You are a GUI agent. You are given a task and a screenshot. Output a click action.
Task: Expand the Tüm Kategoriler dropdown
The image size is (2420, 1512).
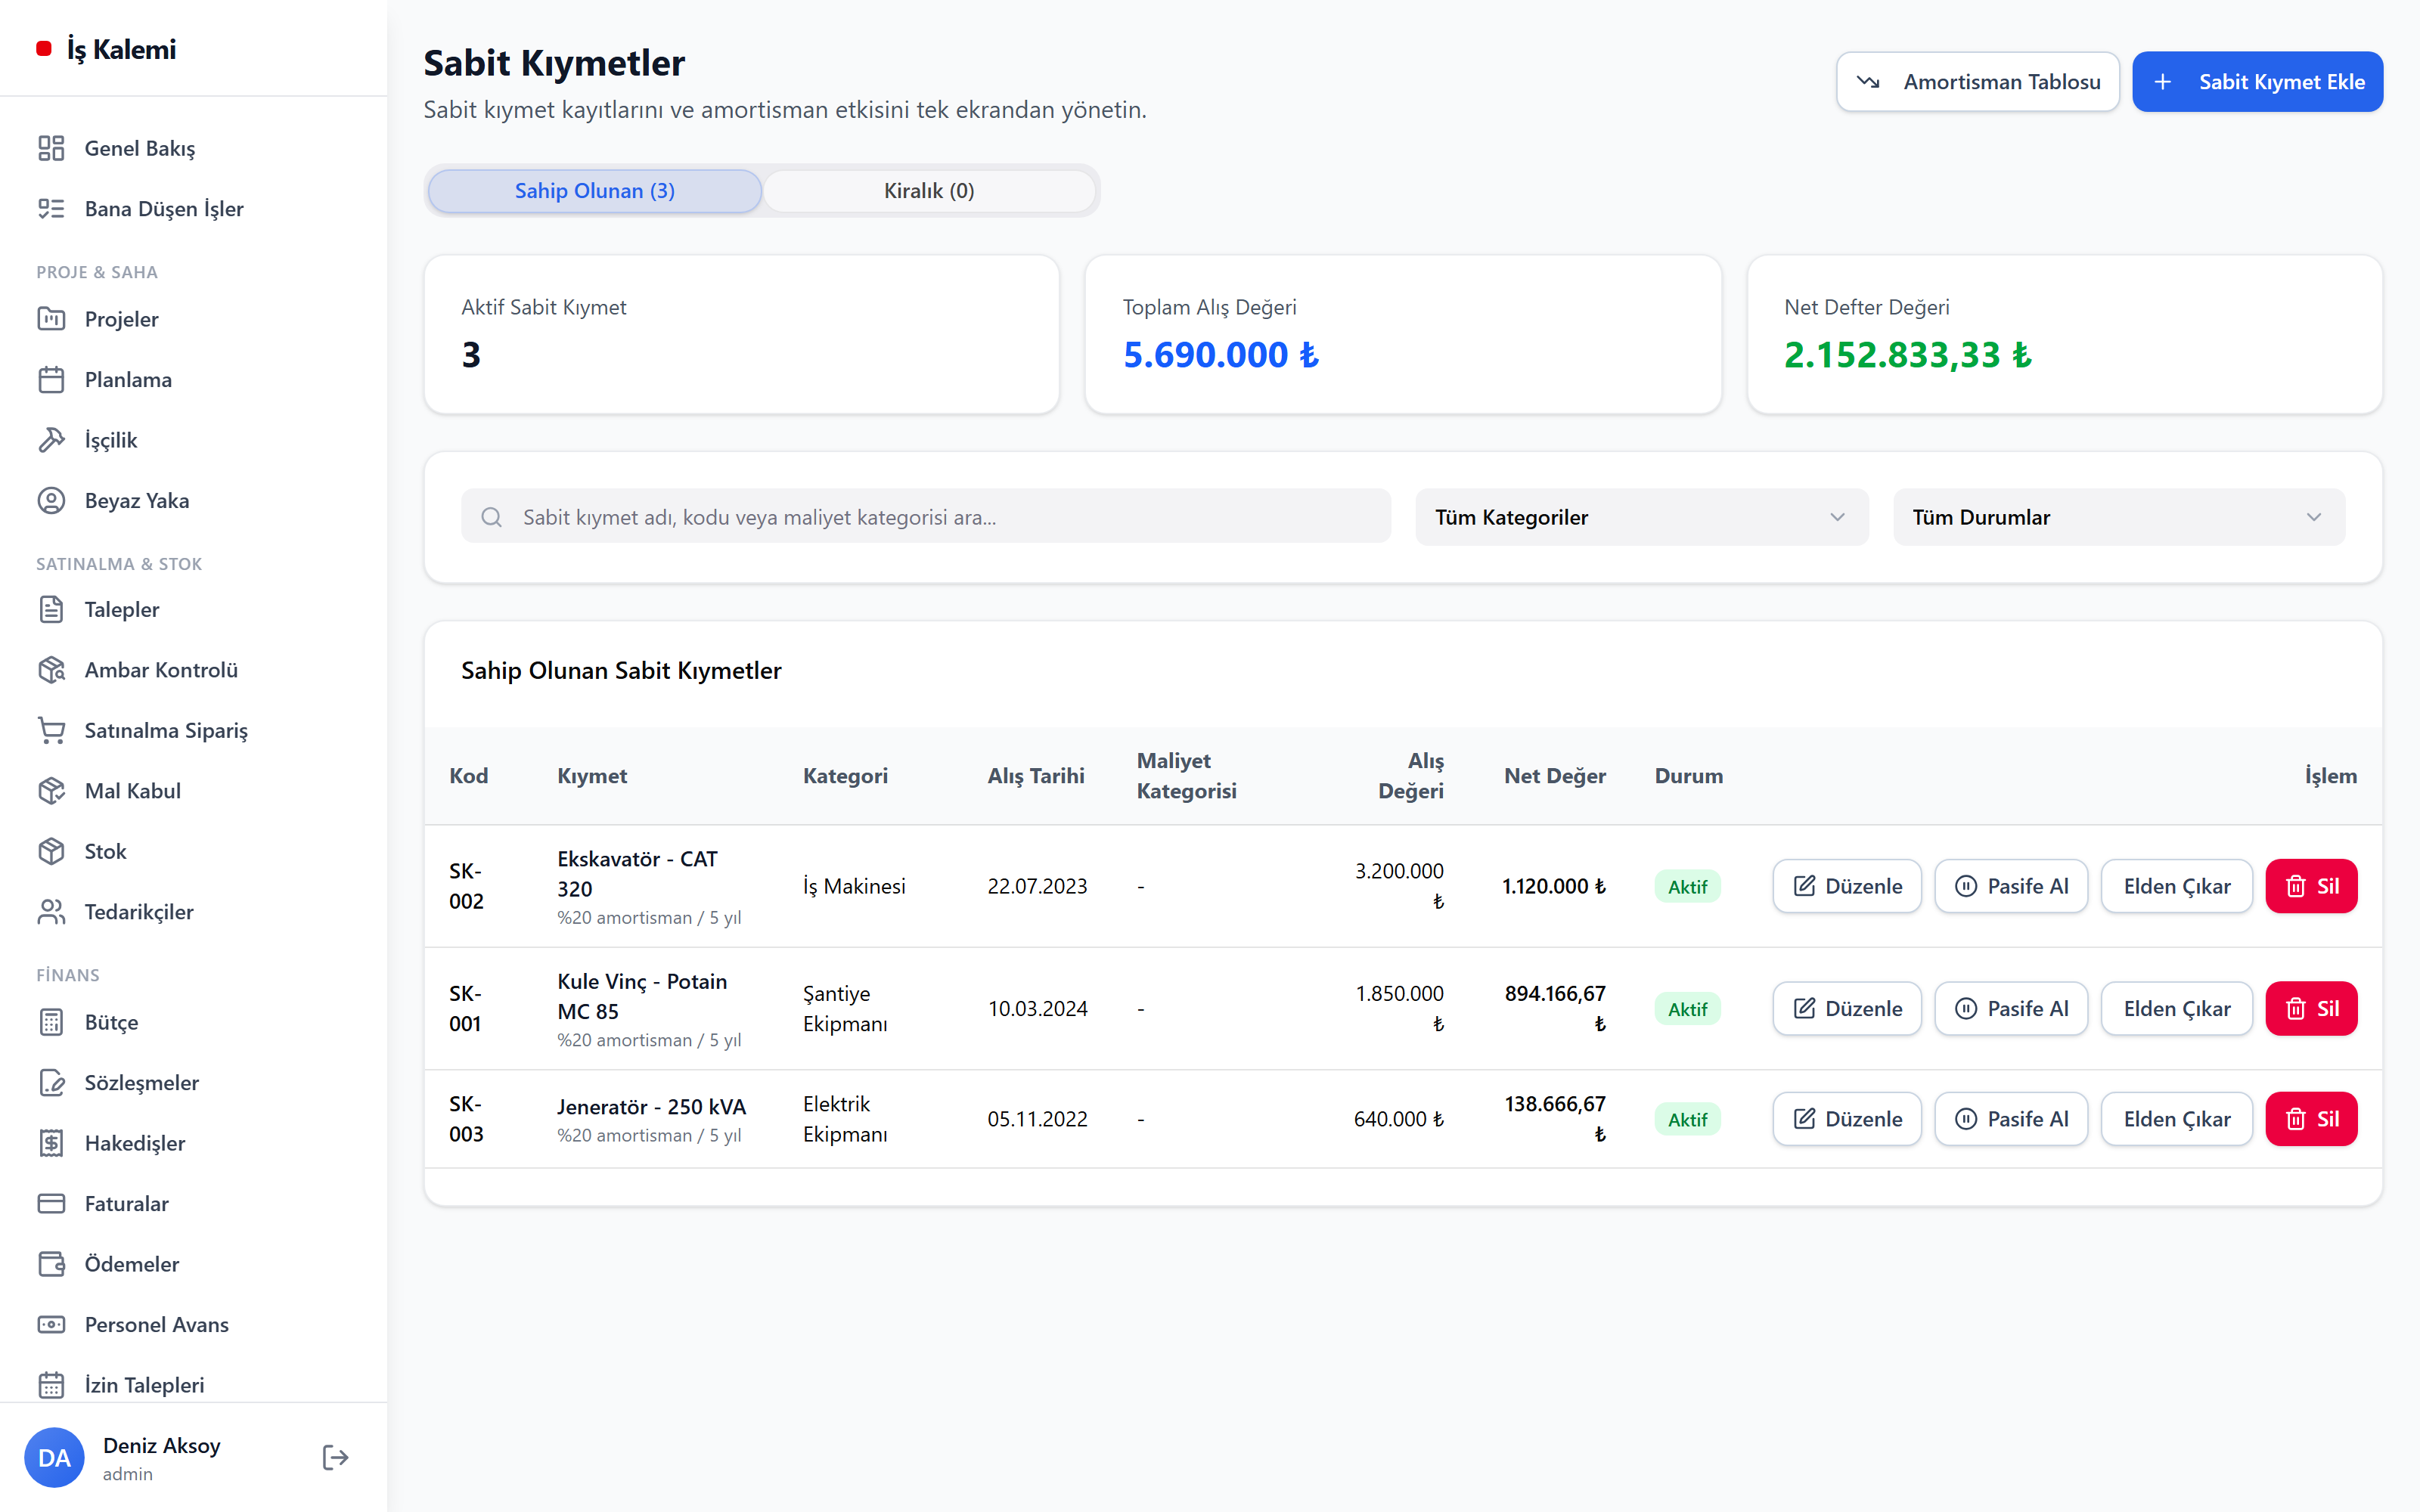tap(1641, 517)
